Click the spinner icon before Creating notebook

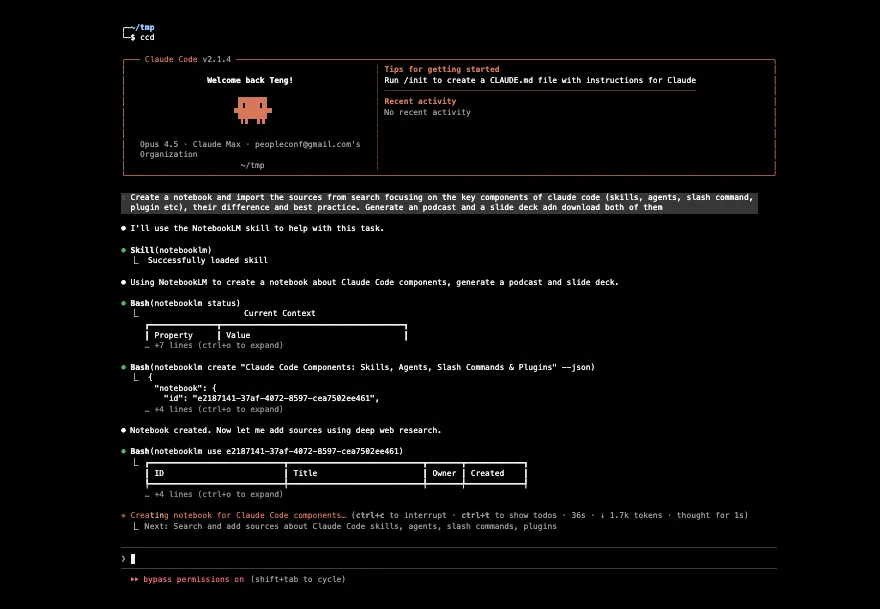pyautogui.click(x=124, y=515)
